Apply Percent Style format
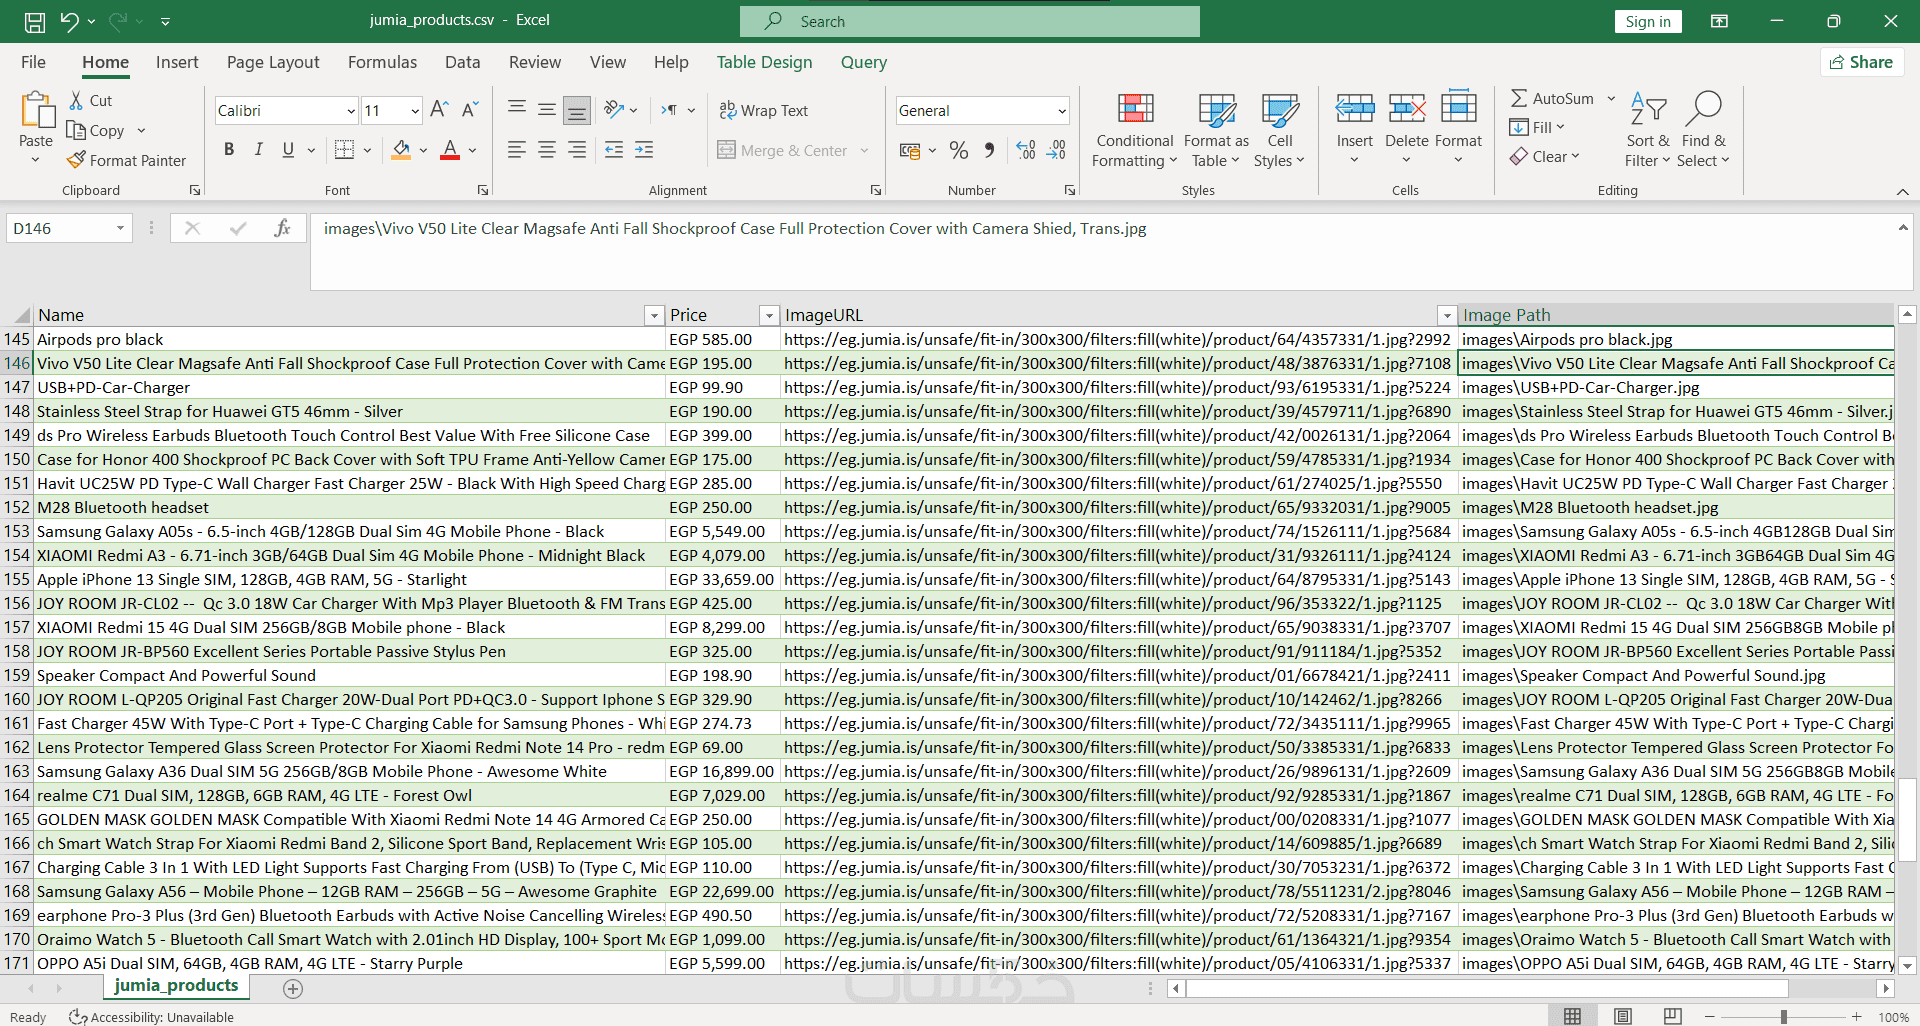Image resolution: width=1920 pixels, height=1026 pixels. coord(959,150)
